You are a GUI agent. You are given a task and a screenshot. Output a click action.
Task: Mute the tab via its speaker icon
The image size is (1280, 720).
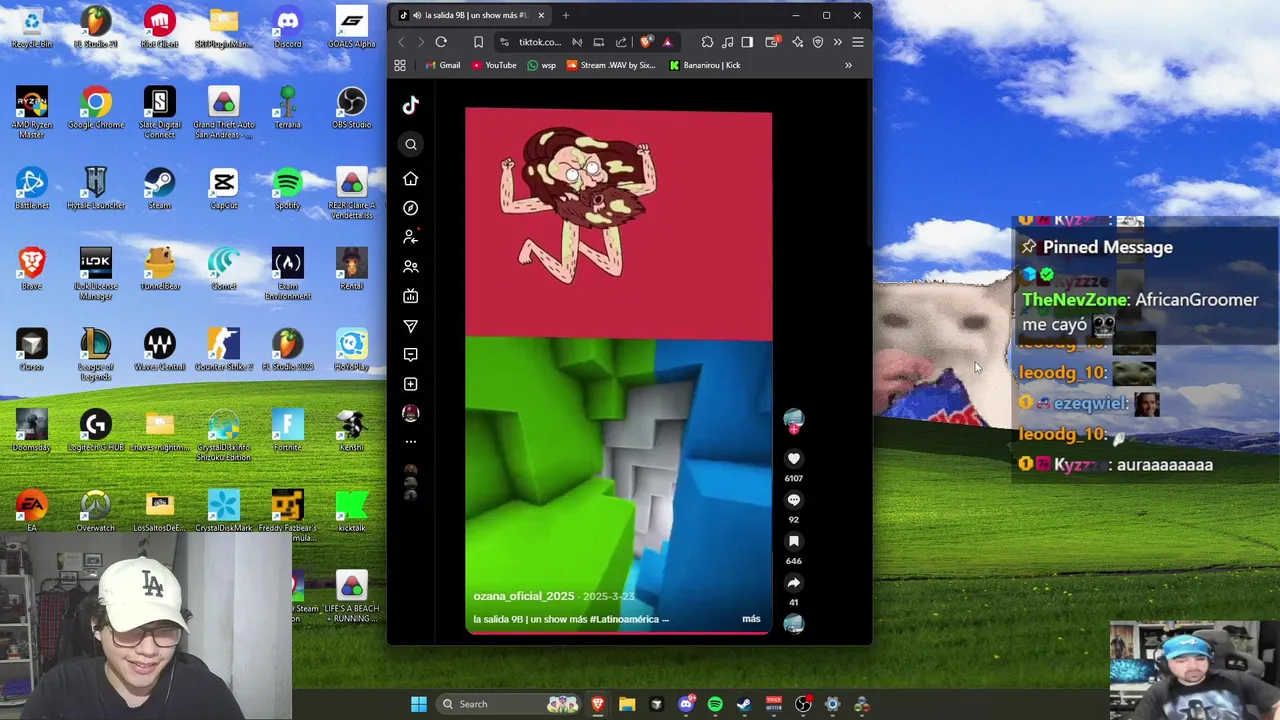pos(415,15)
